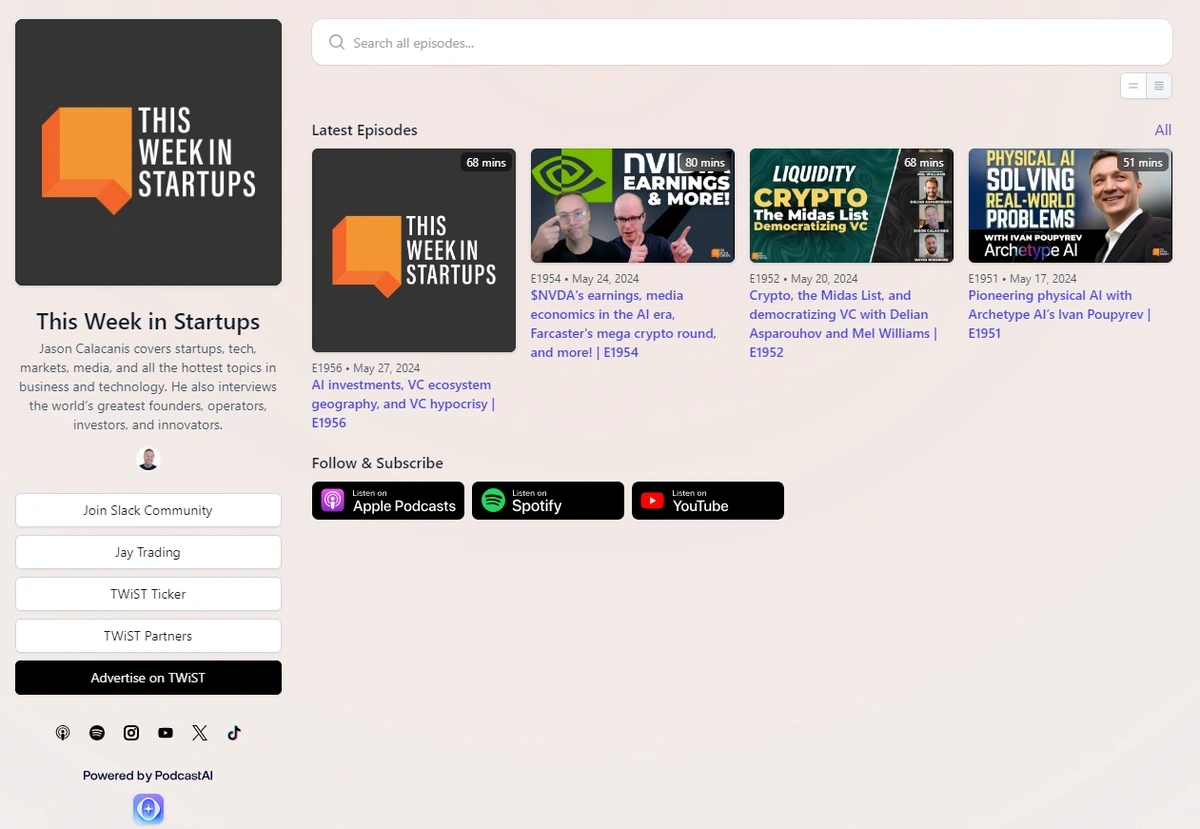Open the Spotify icon in sidebar socials
The image size is (1200, 829).
(97, 733)
